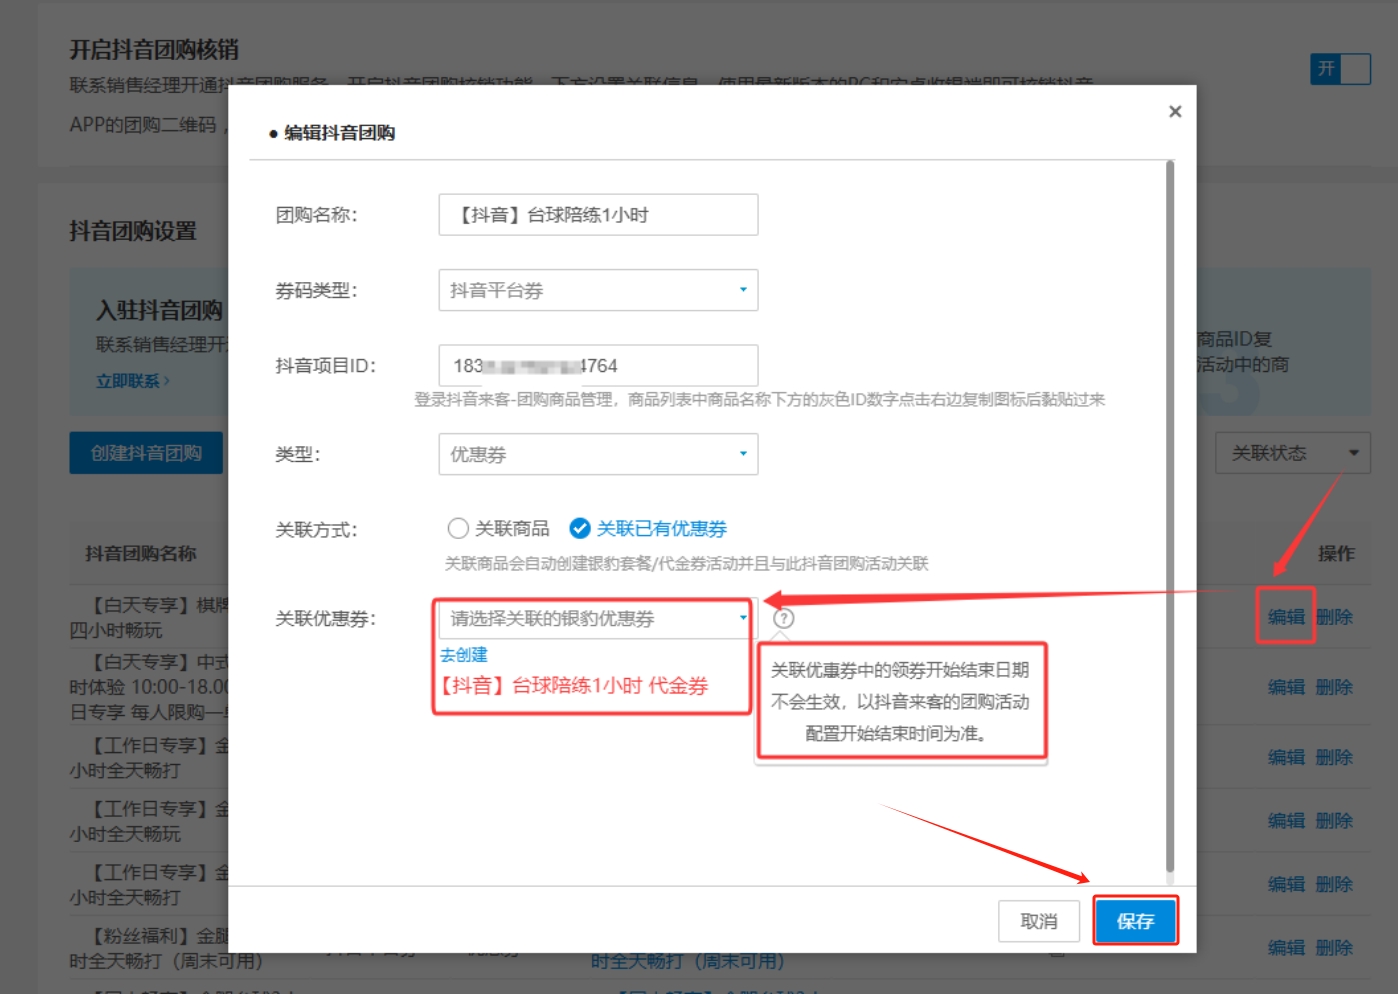Click 编辑 in the 中式时体验 row

(1286, 687)
